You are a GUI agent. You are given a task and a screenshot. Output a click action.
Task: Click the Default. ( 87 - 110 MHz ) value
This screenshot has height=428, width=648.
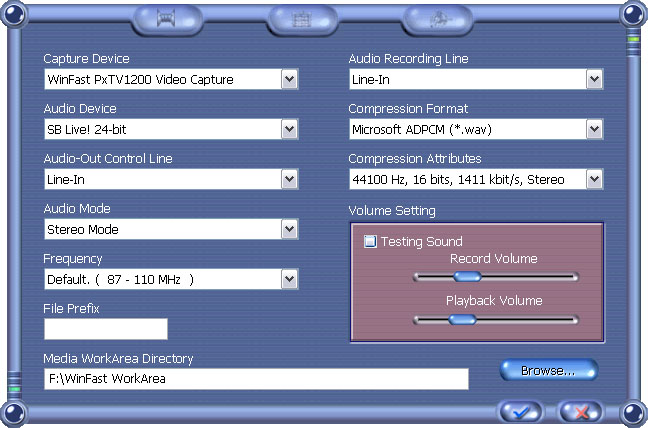tap(120, 280)
